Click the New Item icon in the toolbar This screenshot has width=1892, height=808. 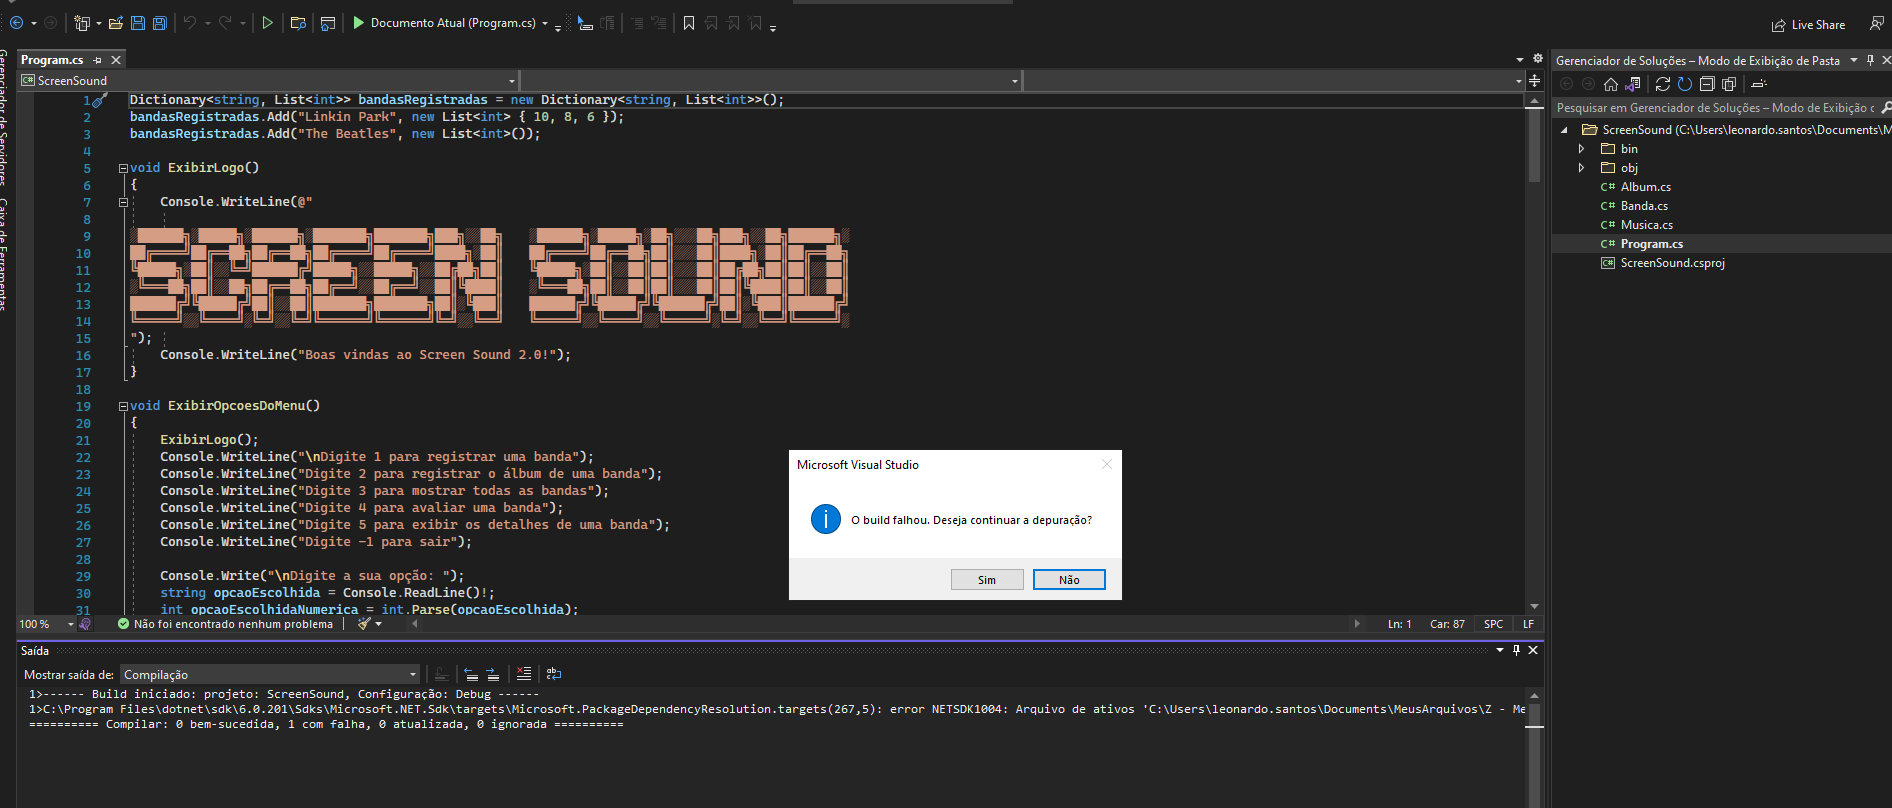pos(82,23)
